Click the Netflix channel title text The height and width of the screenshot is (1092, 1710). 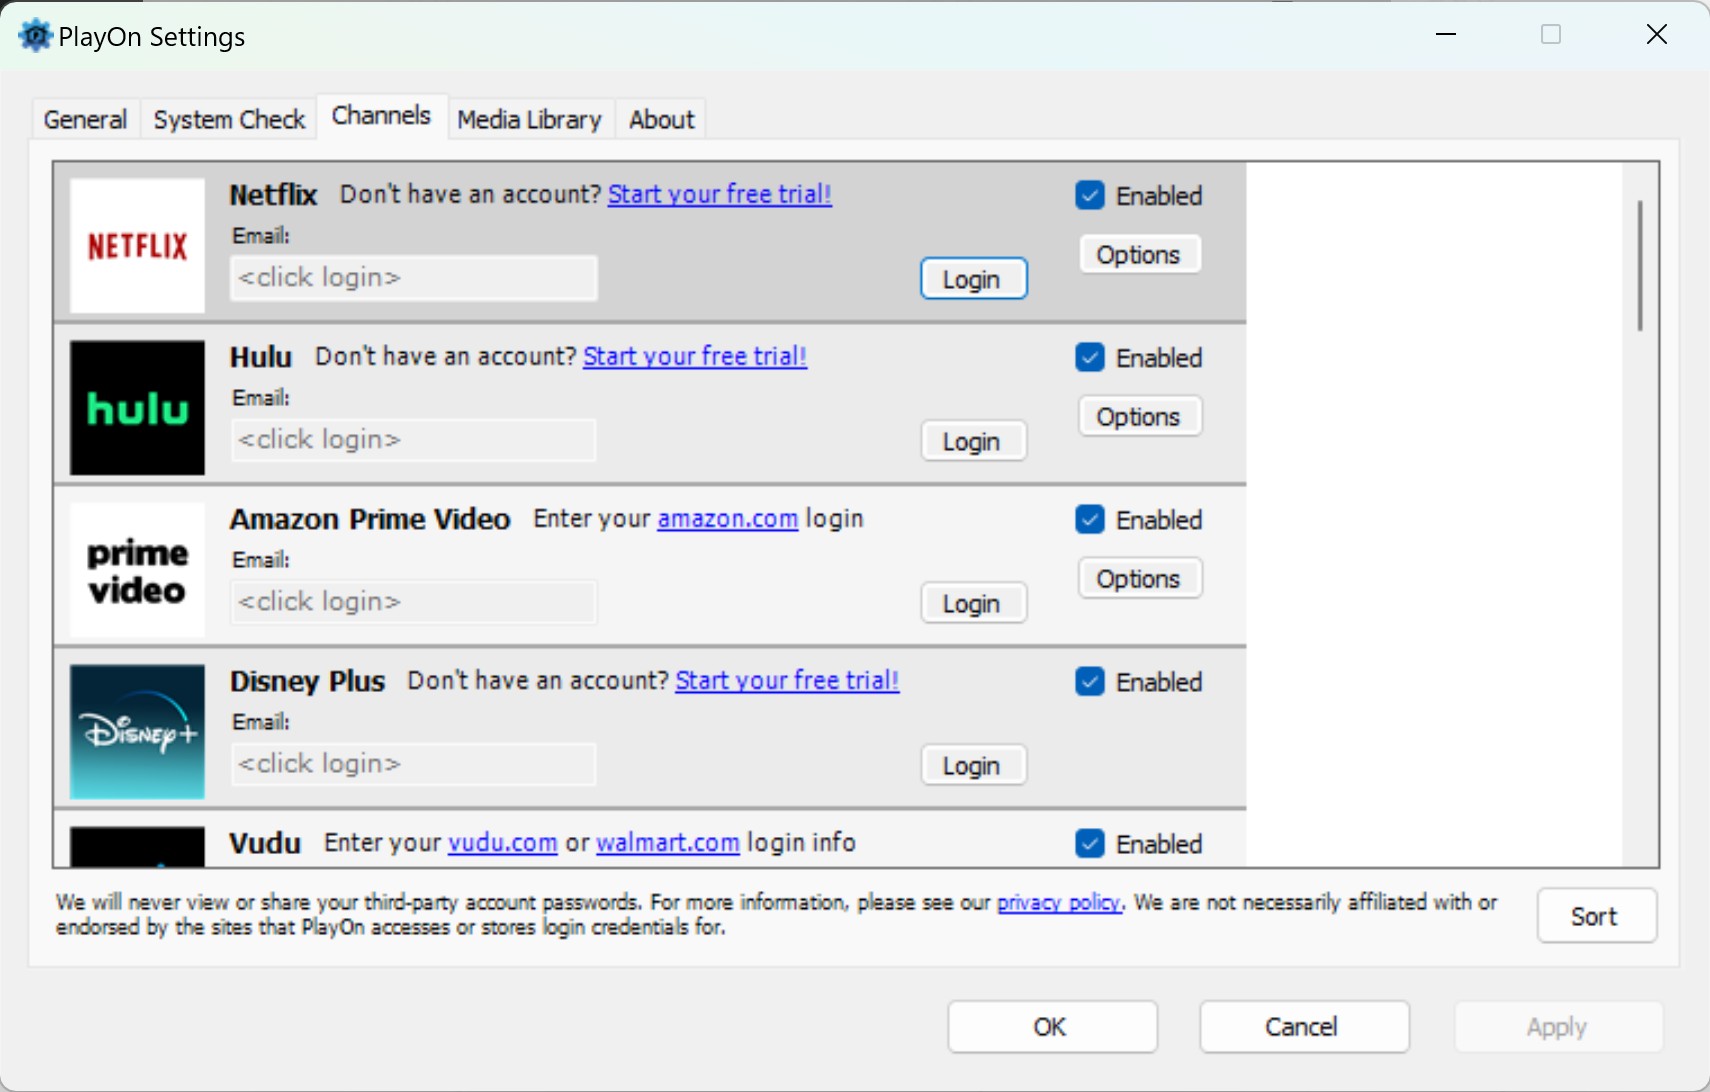click(x=273, y=194)
